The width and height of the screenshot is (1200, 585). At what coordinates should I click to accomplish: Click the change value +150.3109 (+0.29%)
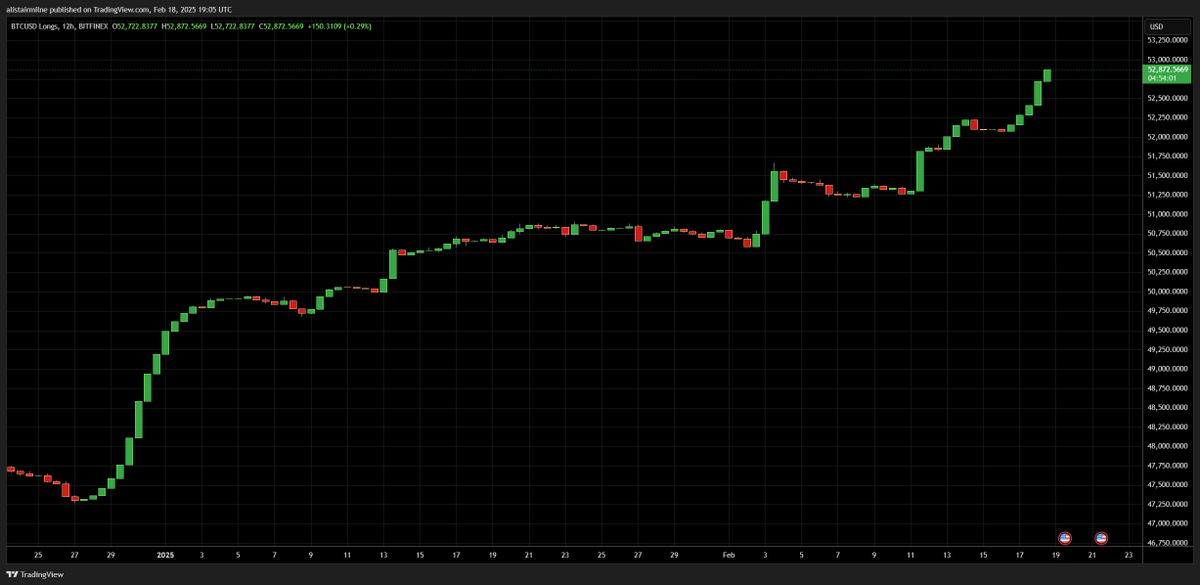click(341, 26)
